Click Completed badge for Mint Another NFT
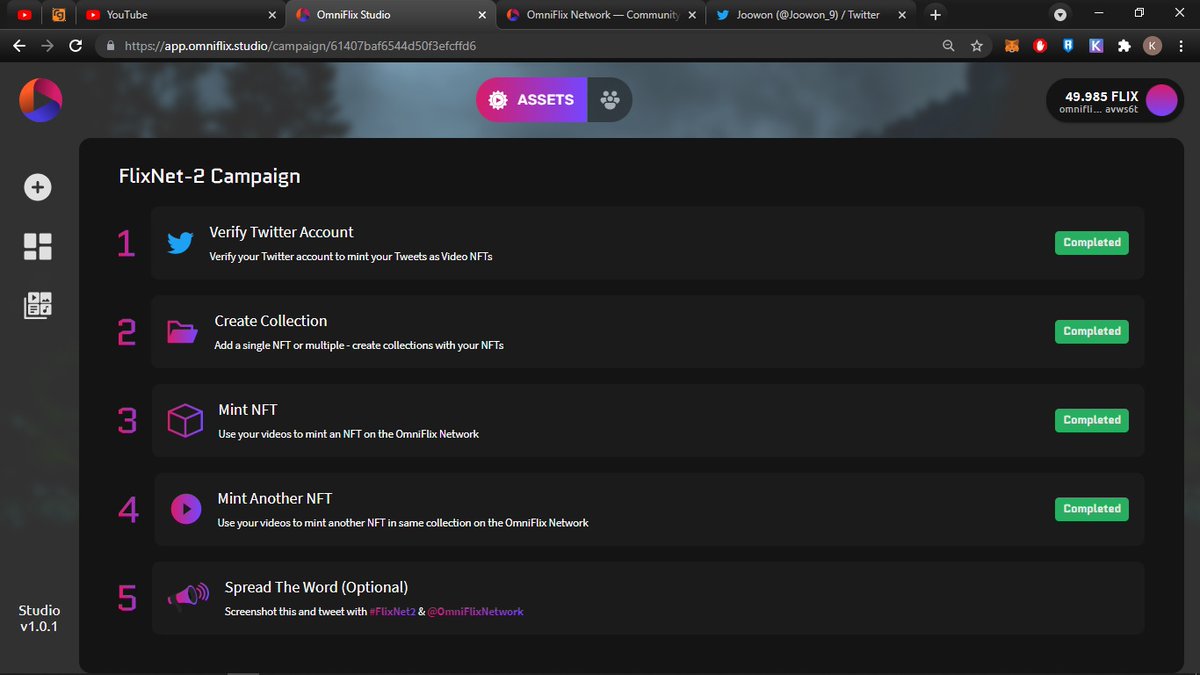Image resolution: width=1200 pixels, height=675 pixels. pos(1092,509)
